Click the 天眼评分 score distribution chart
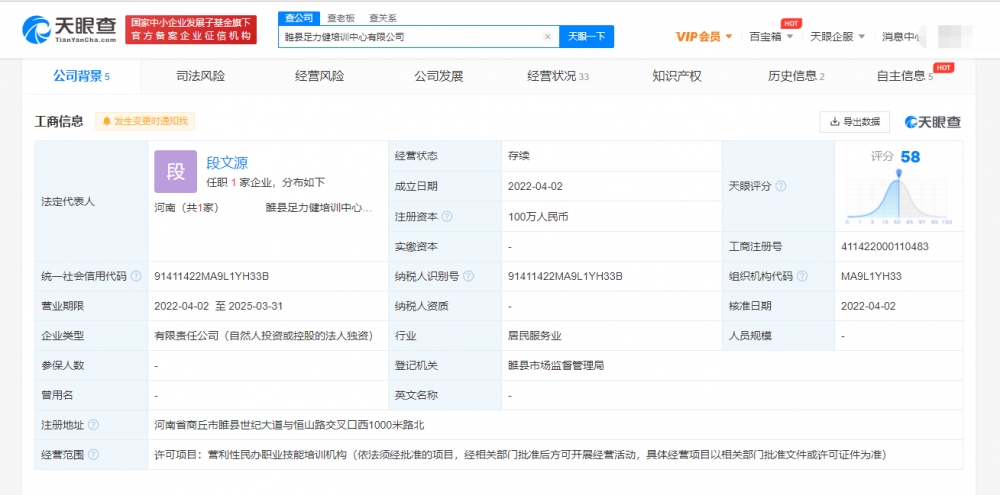The image size is (1000, 495). (x=899, y=196)
